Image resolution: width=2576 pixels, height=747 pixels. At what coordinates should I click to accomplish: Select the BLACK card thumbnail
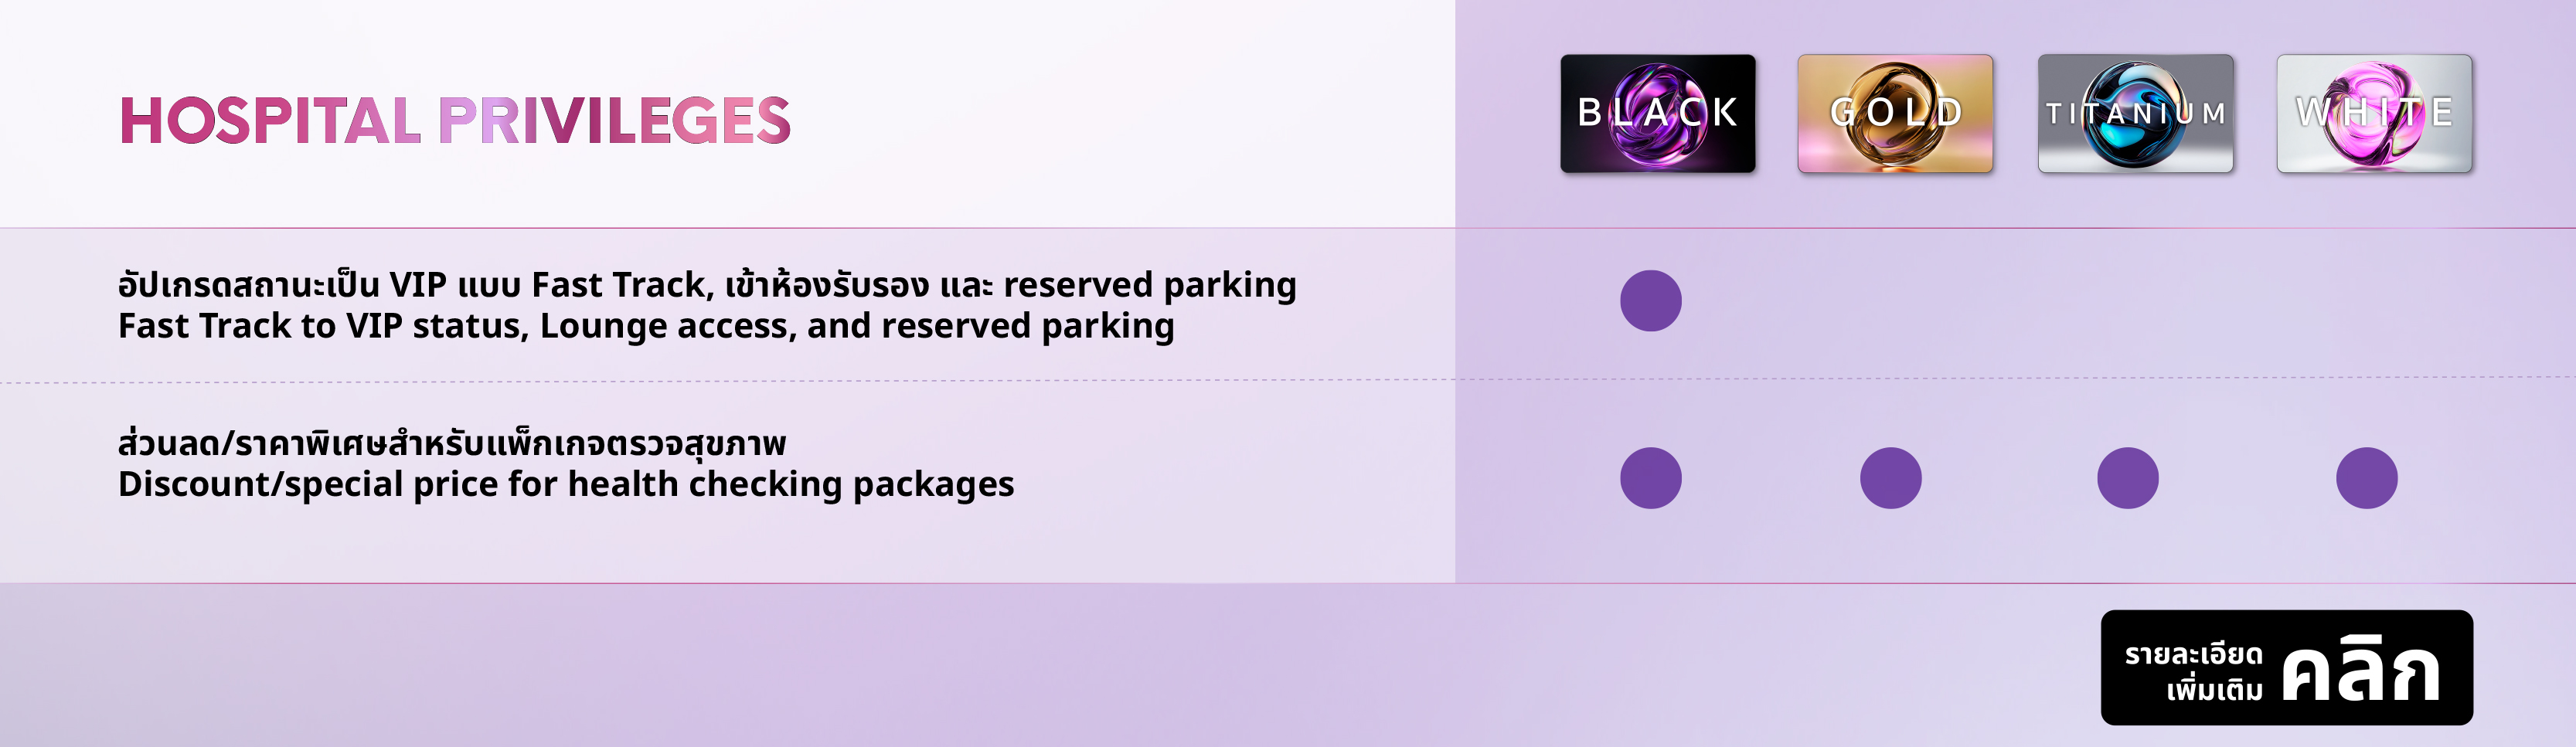[1657, 113]
